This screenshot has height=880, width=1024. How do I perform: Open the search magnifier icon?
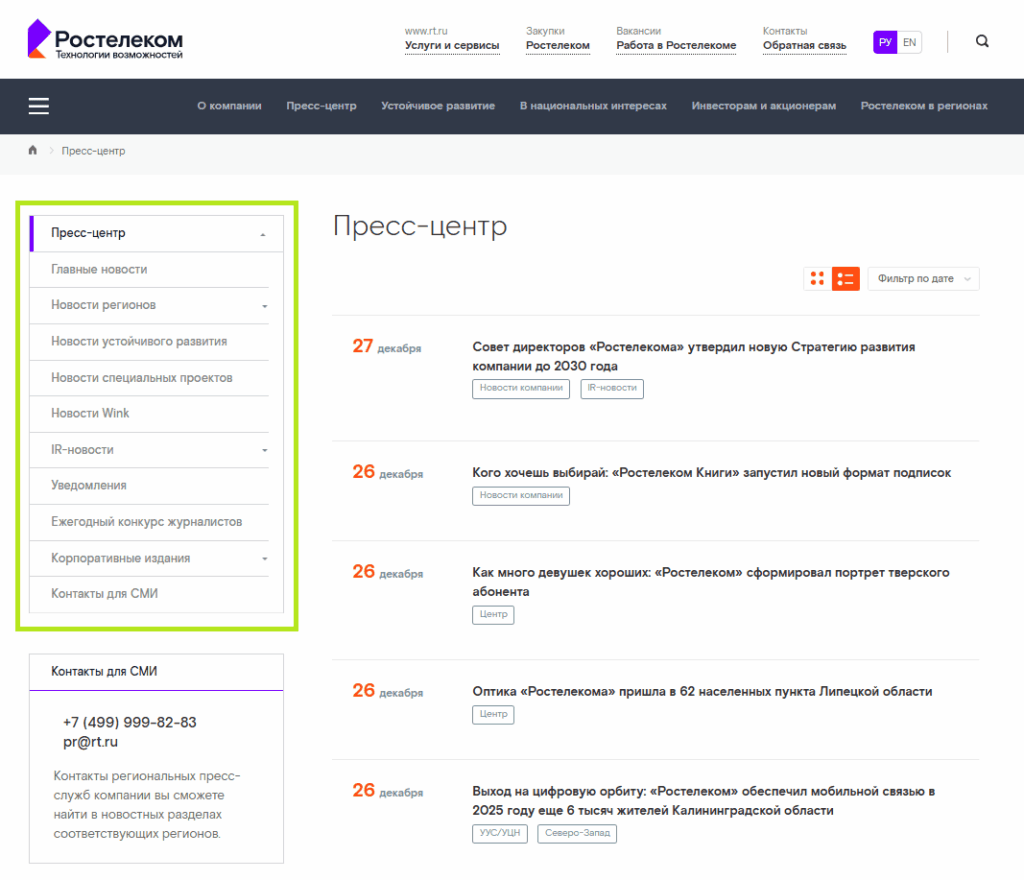[x=982, y=42]
